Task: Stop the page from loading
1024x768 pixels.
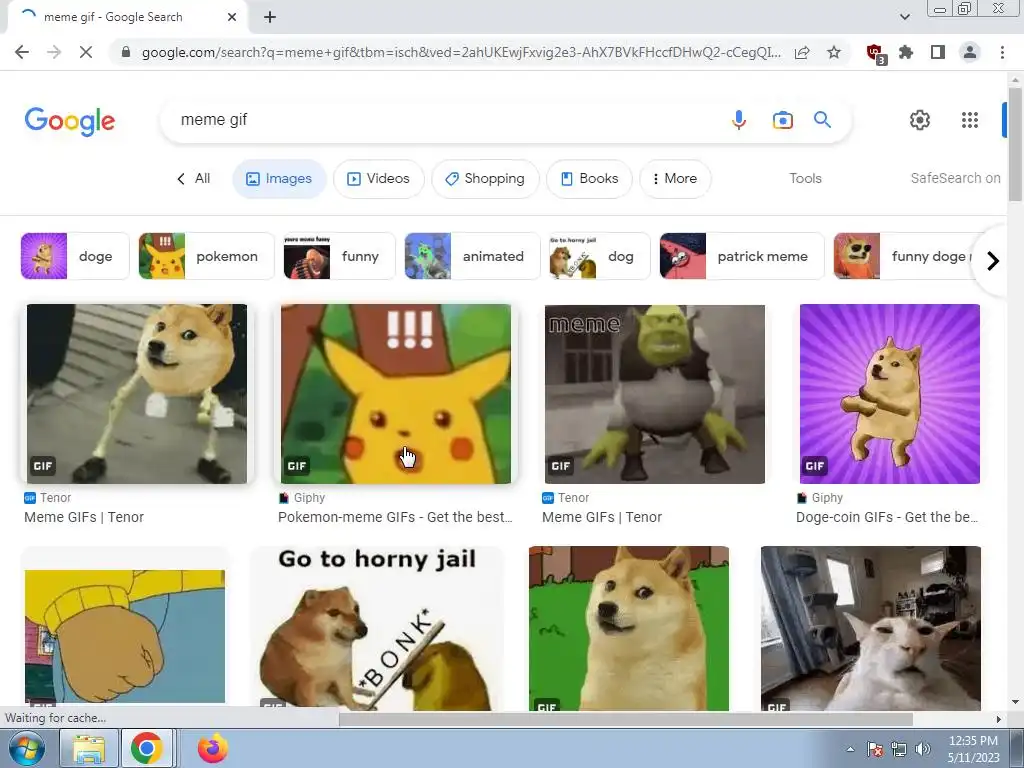Action: (x=86, y=52)
